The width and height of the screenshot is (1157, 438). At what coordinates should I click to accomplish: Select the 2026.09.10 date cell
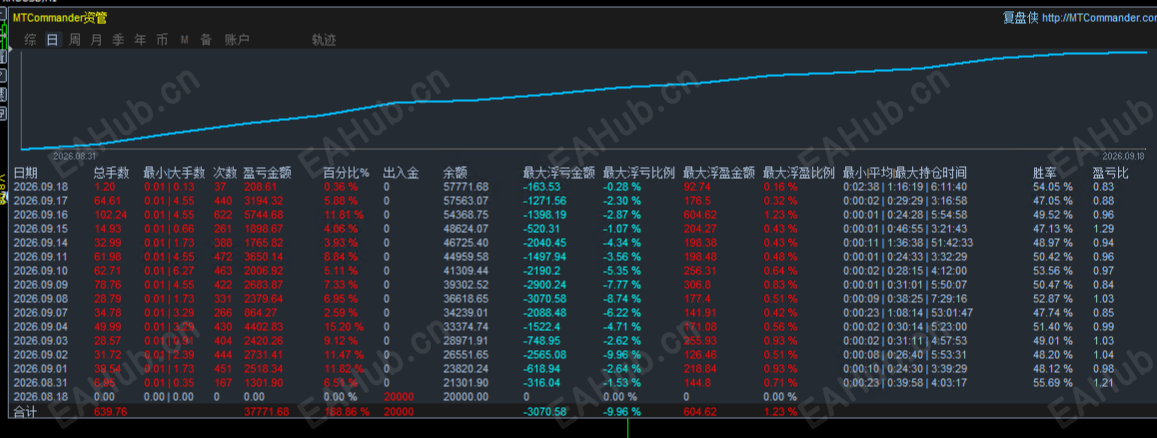click(41, 270)
